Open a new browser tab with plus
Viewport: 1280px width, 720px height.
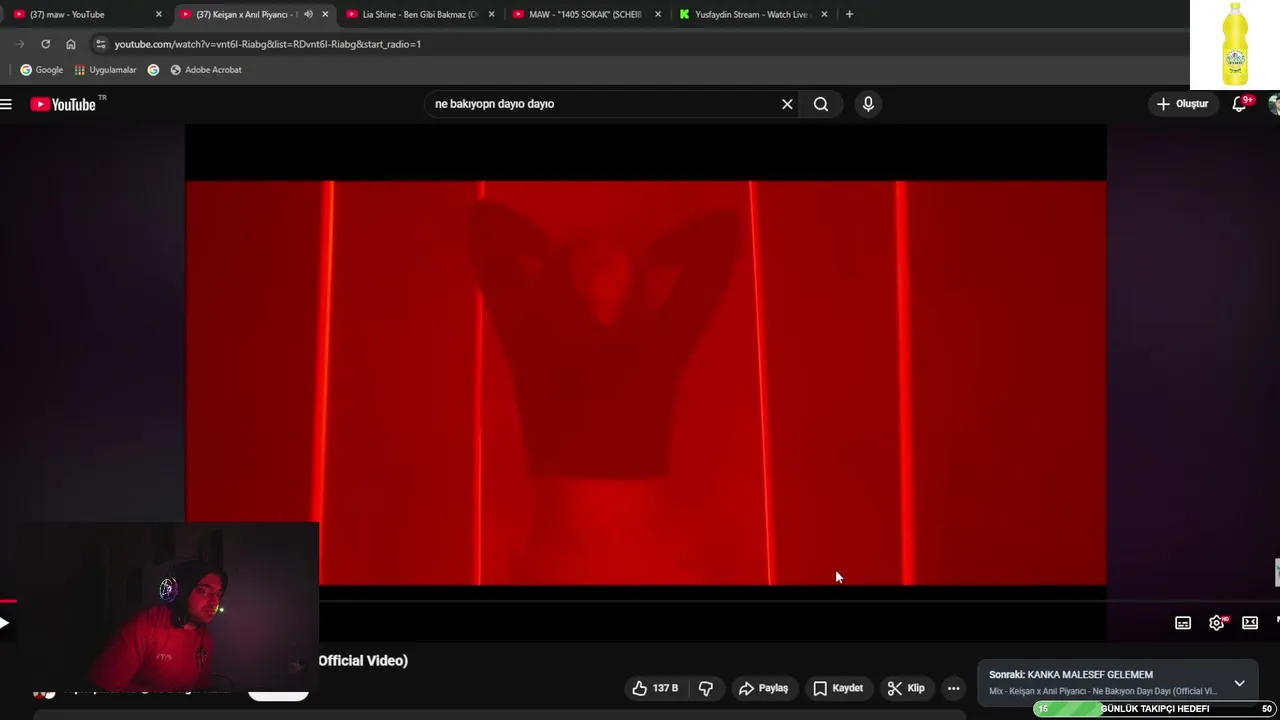849,14
